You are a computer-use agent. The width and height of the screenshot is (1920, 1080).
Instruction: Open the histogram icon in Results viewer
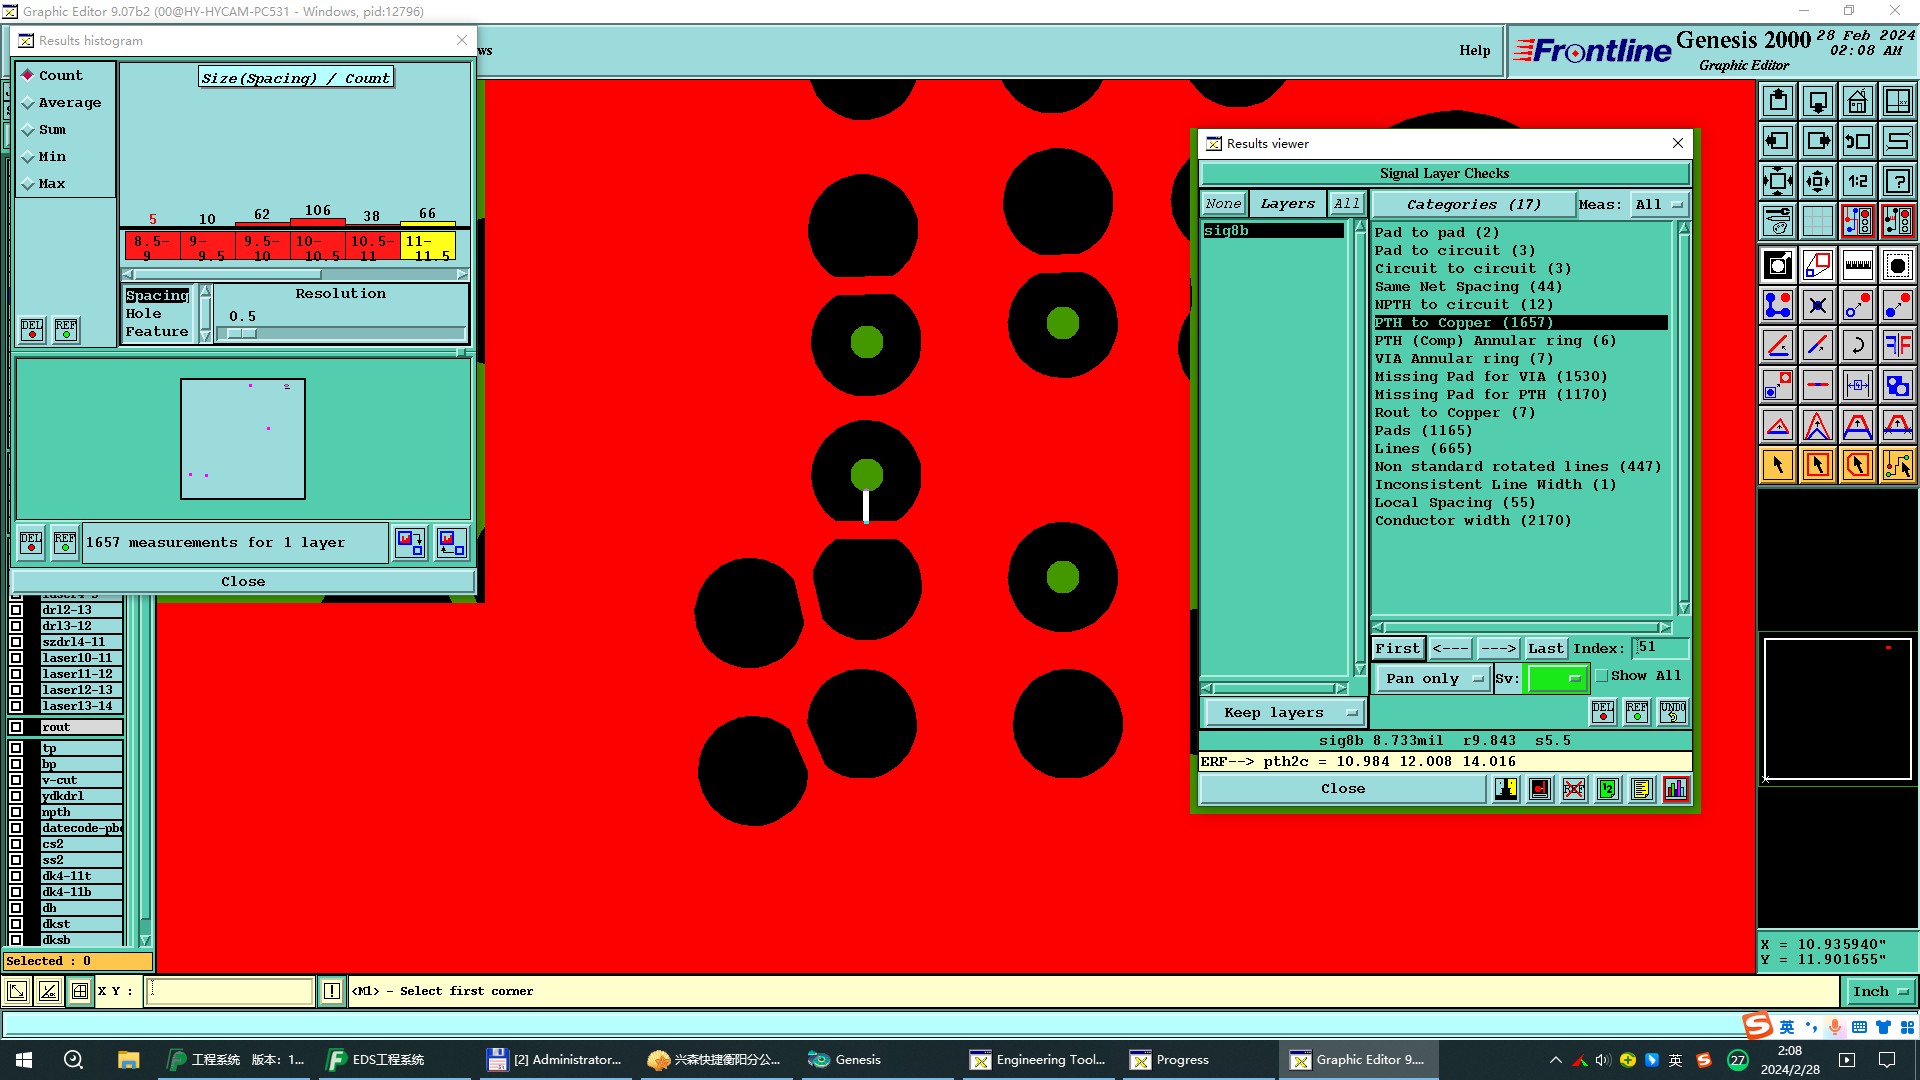(1676, 789)
